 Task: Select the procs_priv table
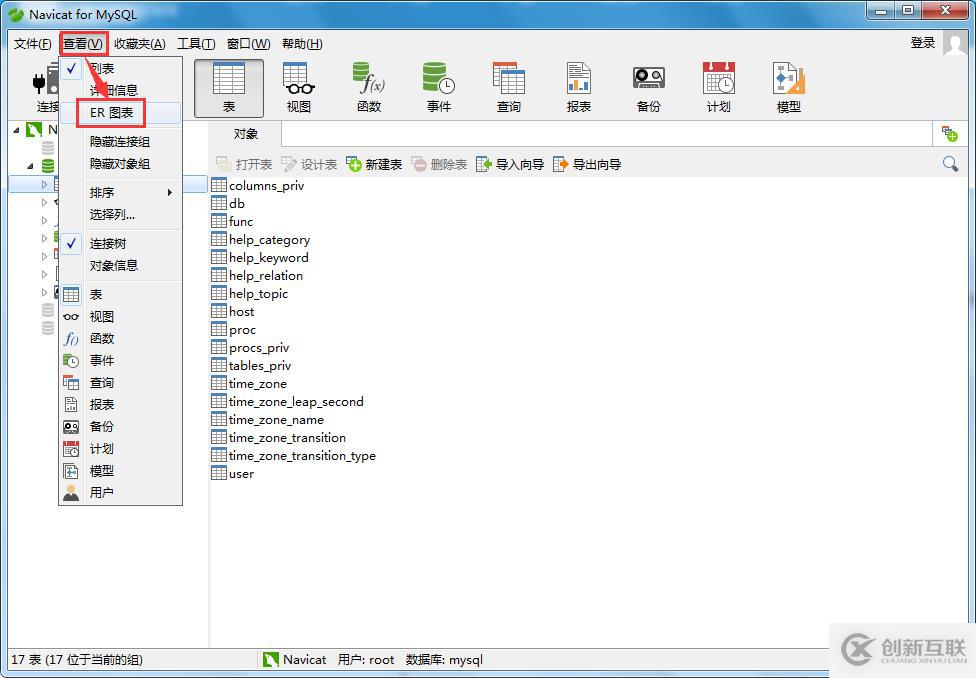(x=250, y=348)
